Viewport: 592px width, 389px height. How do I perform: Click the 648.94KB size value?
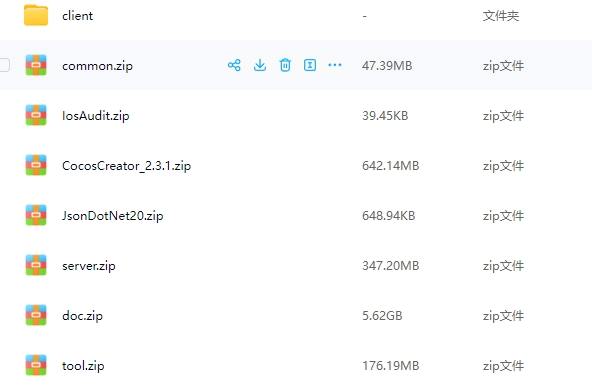click(388, 216)
